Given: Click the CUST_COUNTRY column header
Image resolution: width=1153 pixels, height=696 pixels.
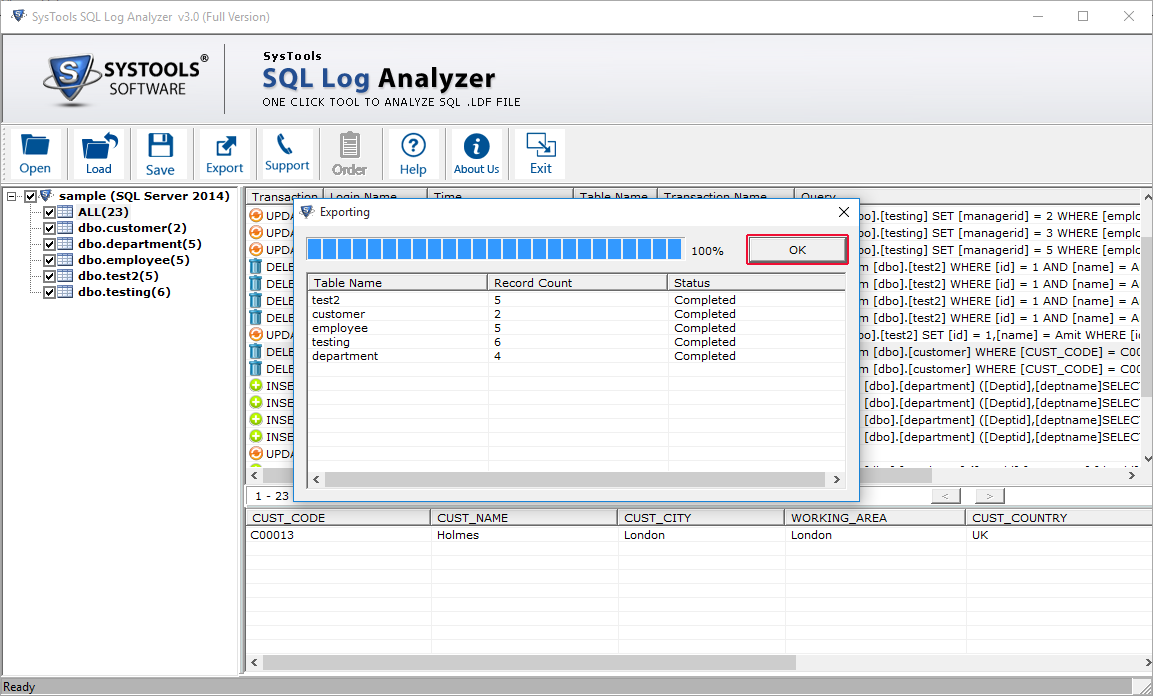Looking at the screenshot, I should coord(1059,517).
